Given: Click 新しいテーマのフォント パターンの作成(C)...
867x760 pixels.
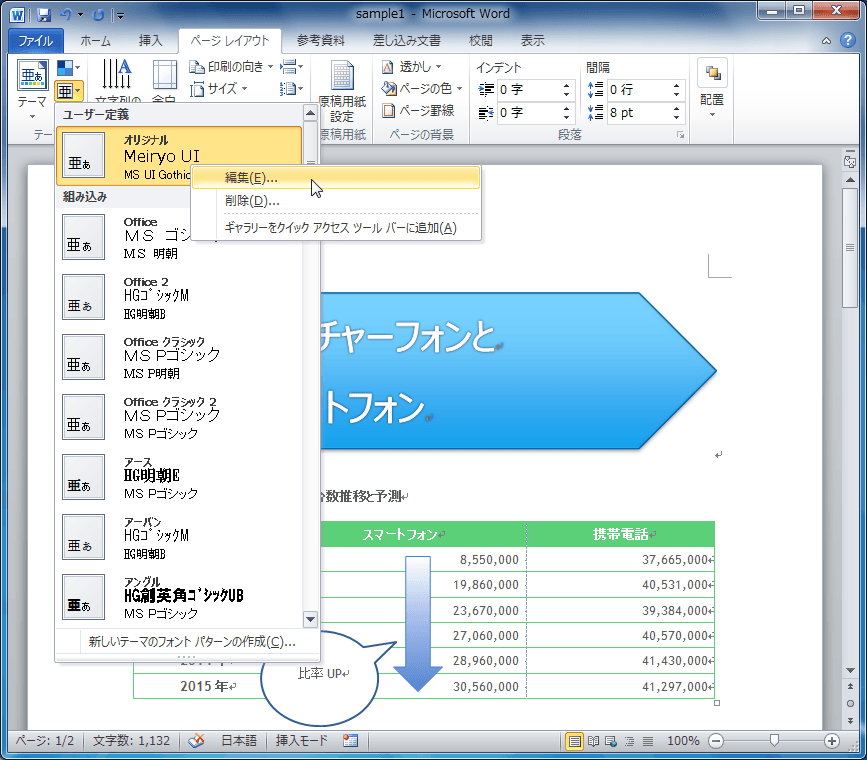Looking at the screenshot, I should click(187, 642).
